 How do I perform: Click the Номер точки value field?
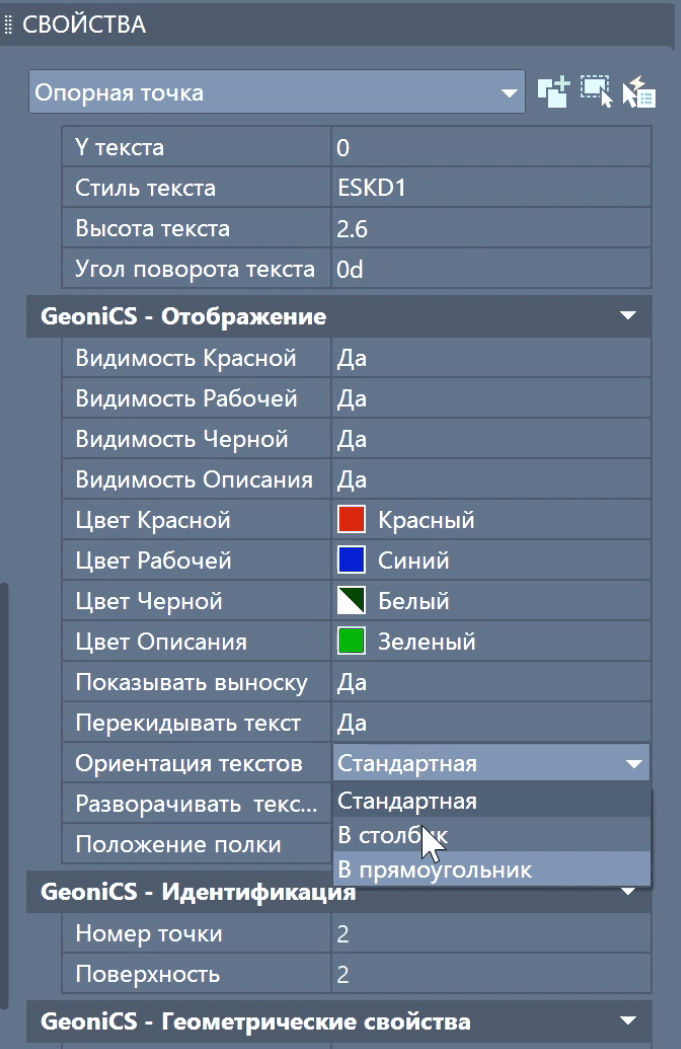pos(490,934)
